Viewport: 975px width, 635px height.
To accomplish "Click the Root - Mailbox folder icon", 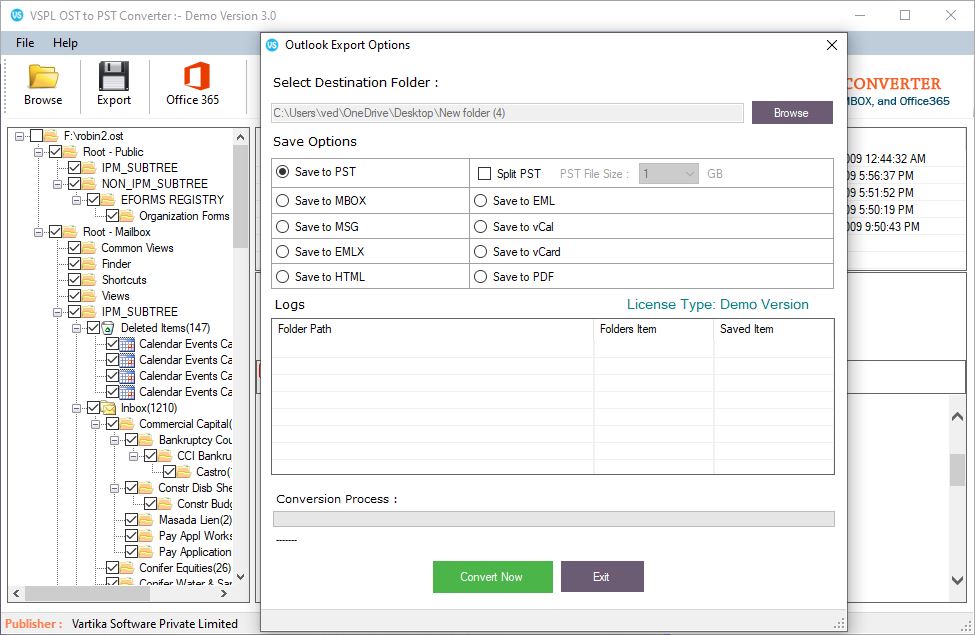I will 70,232.
